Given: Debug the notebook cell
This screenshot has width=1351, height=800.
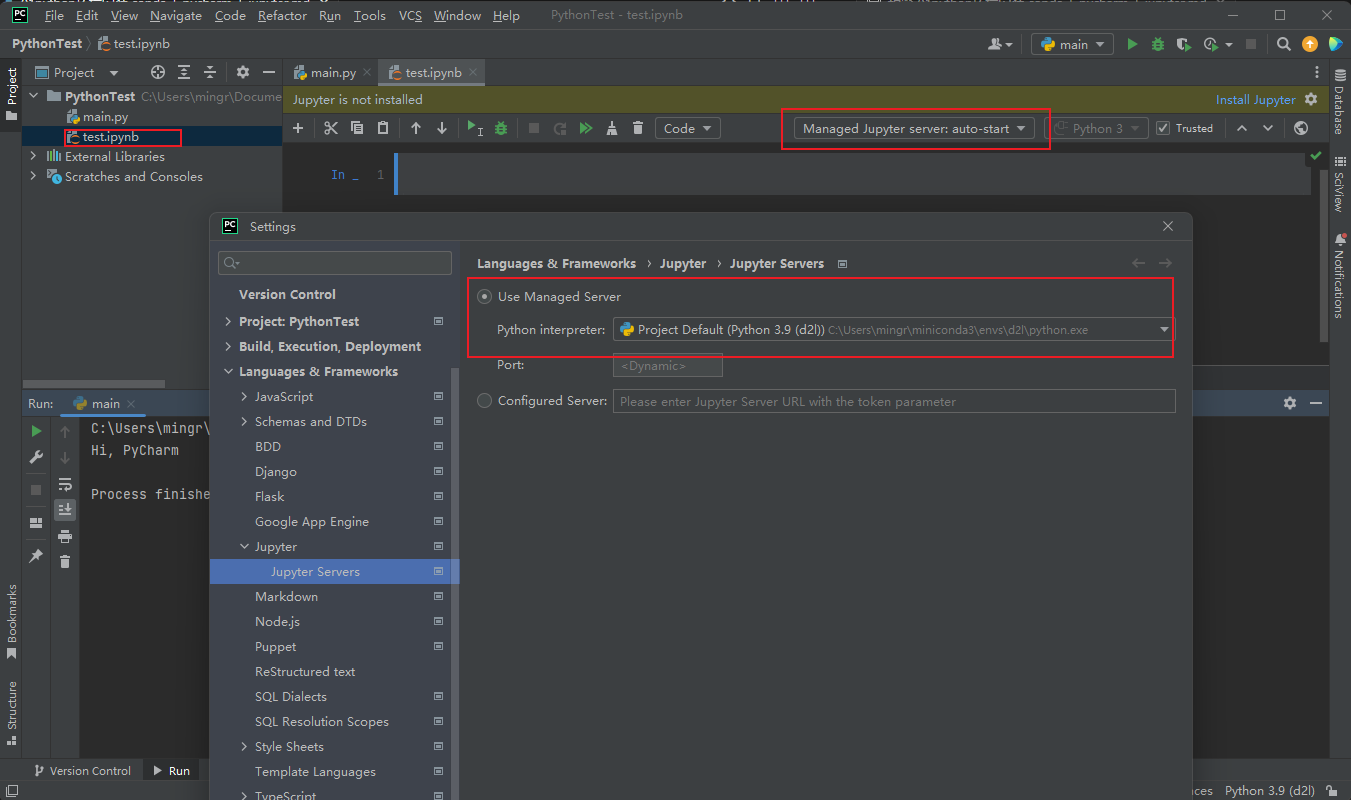Looking at the screenshot, I should [501, 128].
